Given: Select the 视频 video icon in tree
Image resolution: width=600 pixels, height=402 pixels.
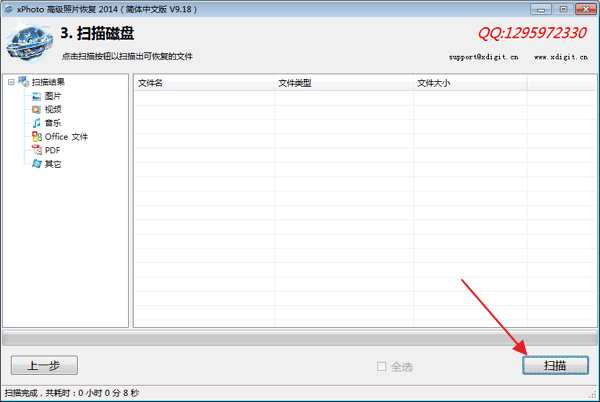Looking at the screenshot, I should coord(36,110).
